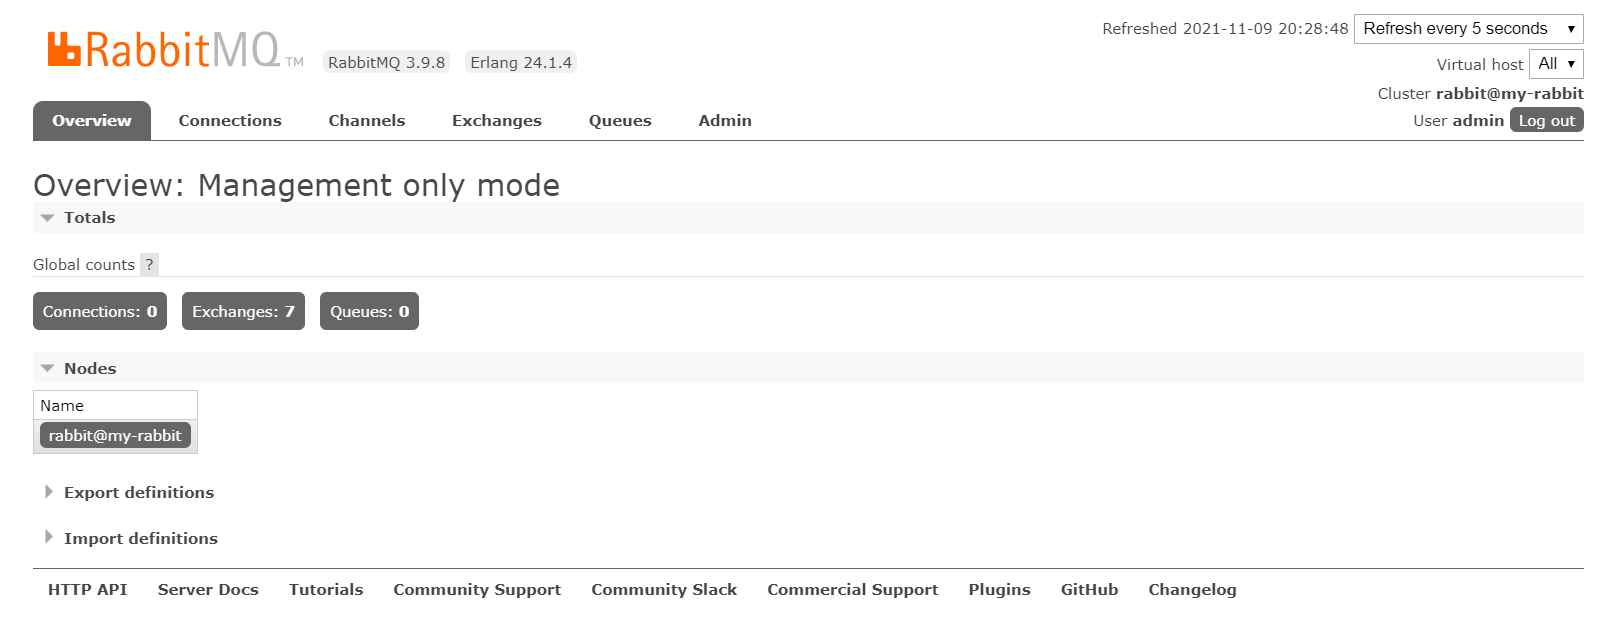
Task: Open the refresh interval dropdown
Action: click(x=1468, y=29)
